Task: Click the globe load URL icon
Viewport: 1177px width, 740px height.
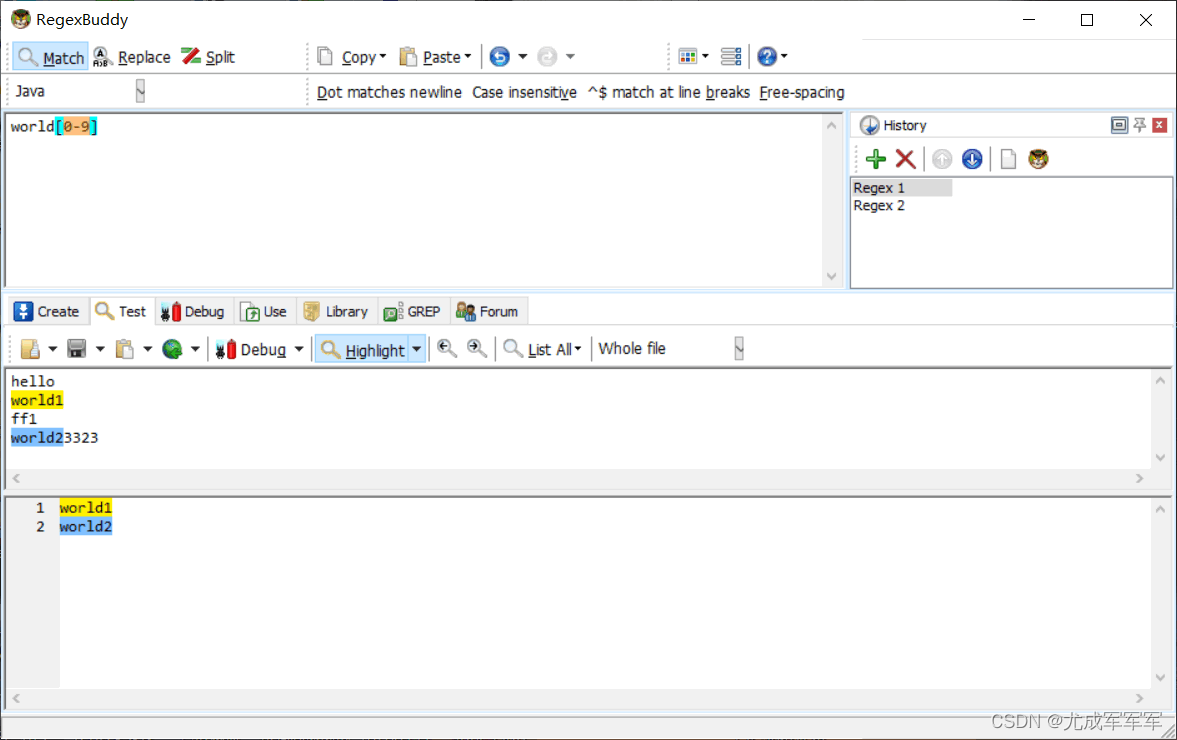Action: (173, 349)
